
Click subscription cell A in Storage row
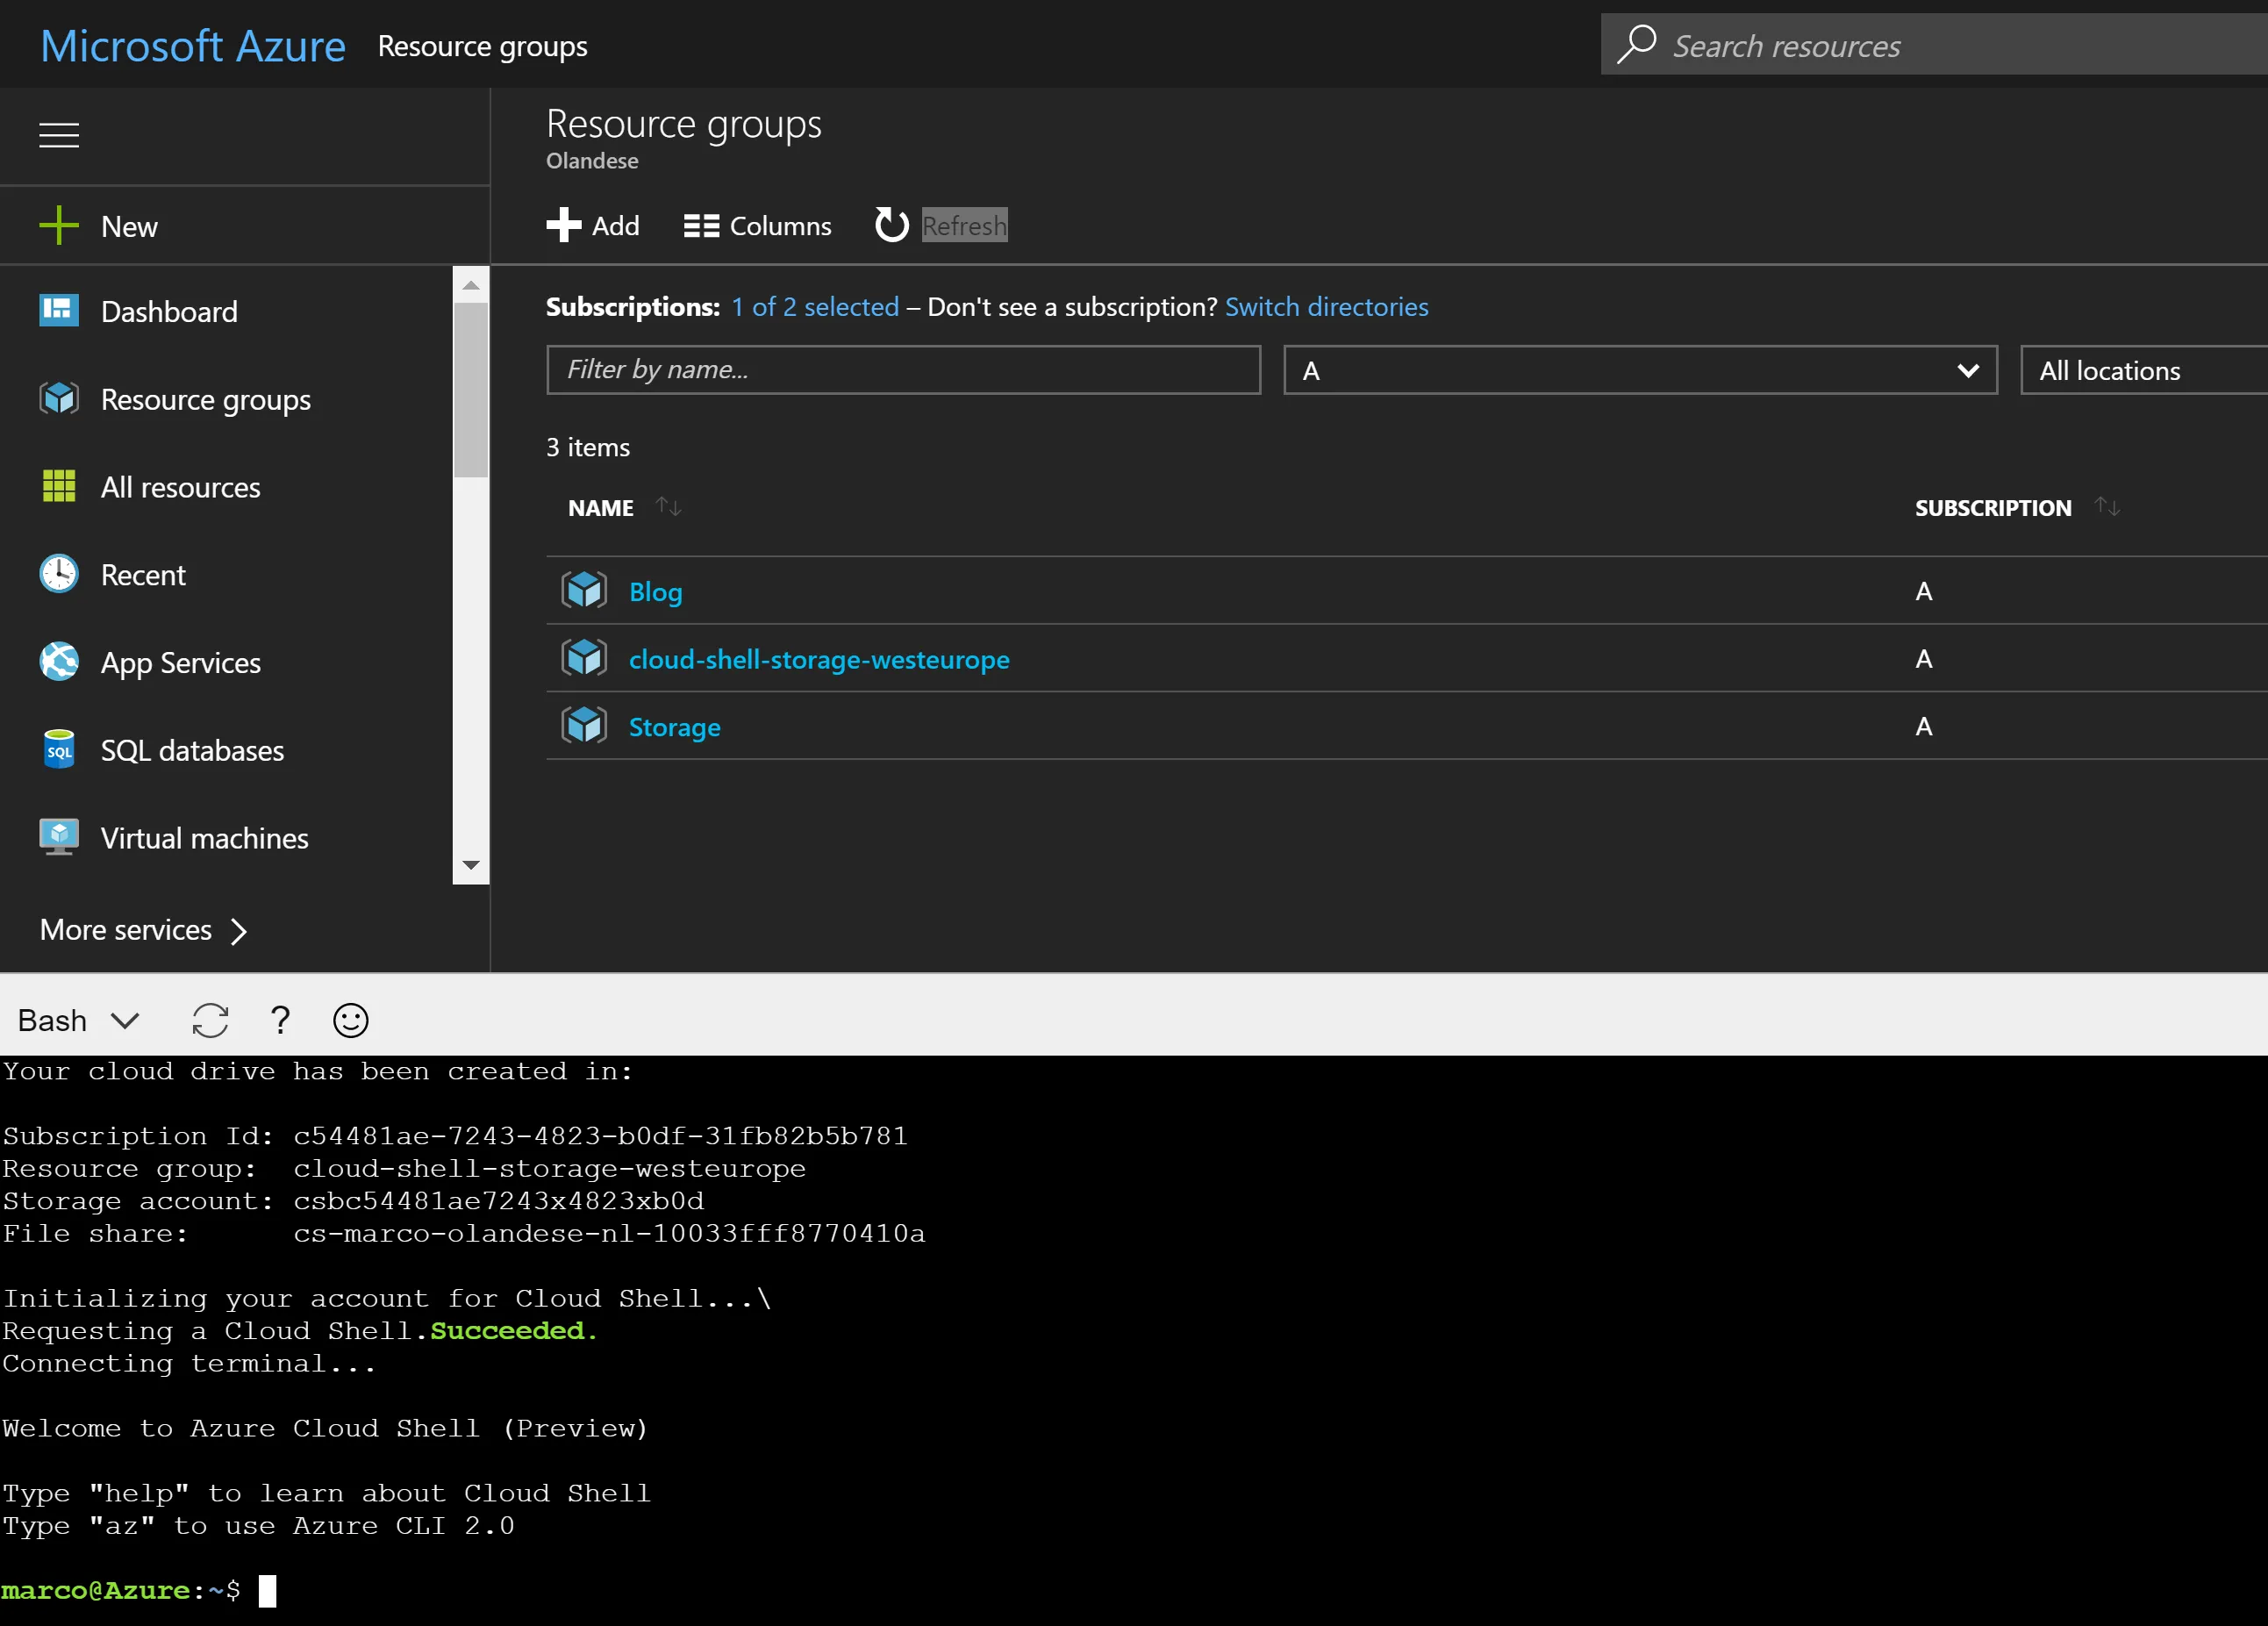coord(1923,726)
